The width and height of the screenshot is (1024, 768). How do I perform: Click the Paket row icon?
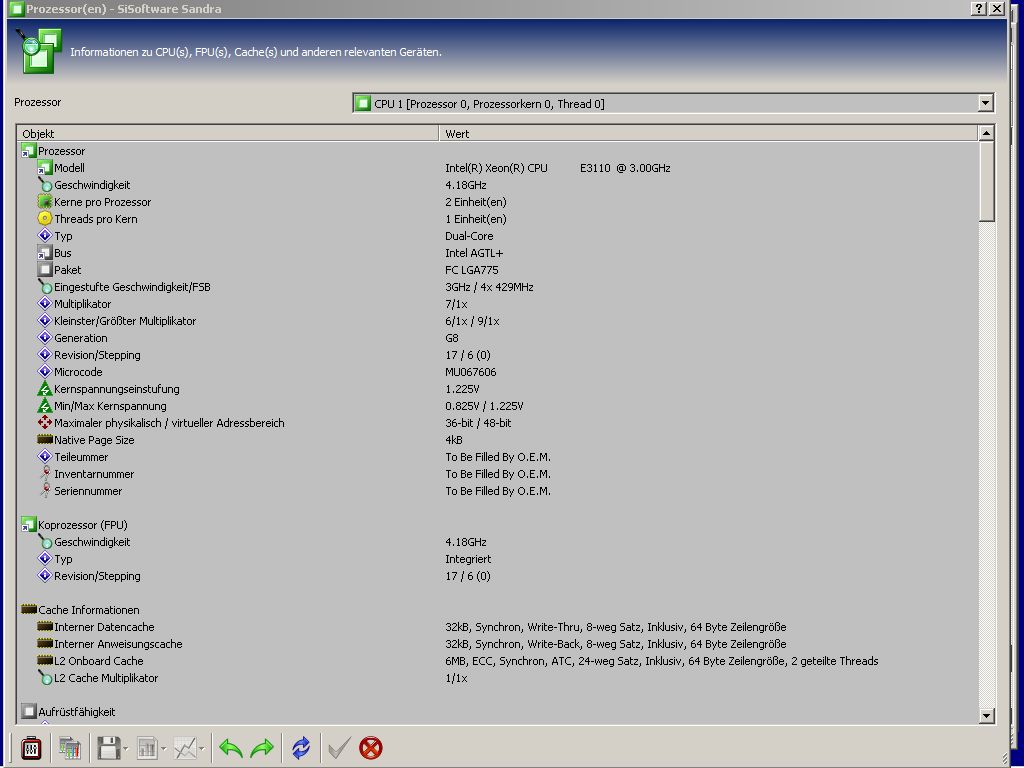pyautogui.click(x=44, y=270)
